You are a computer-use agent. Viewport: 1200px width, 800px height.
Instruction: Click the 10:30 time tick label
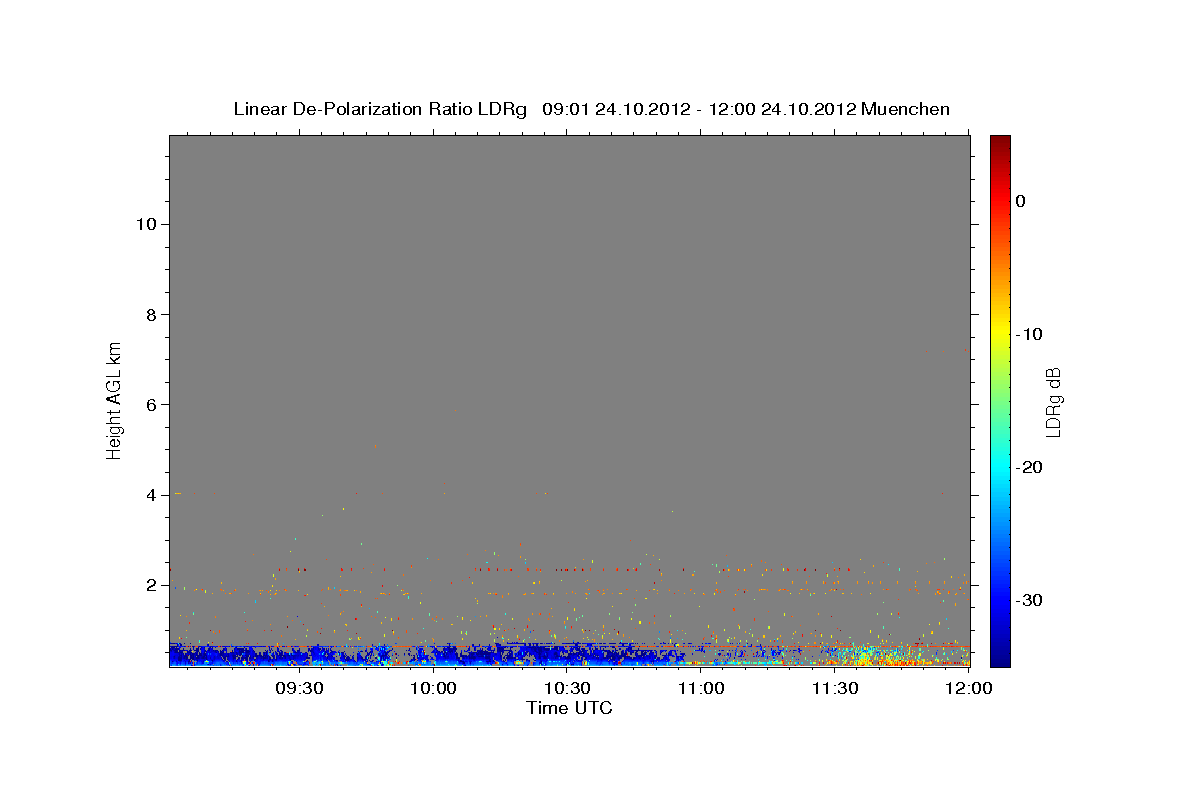point(568,688)
